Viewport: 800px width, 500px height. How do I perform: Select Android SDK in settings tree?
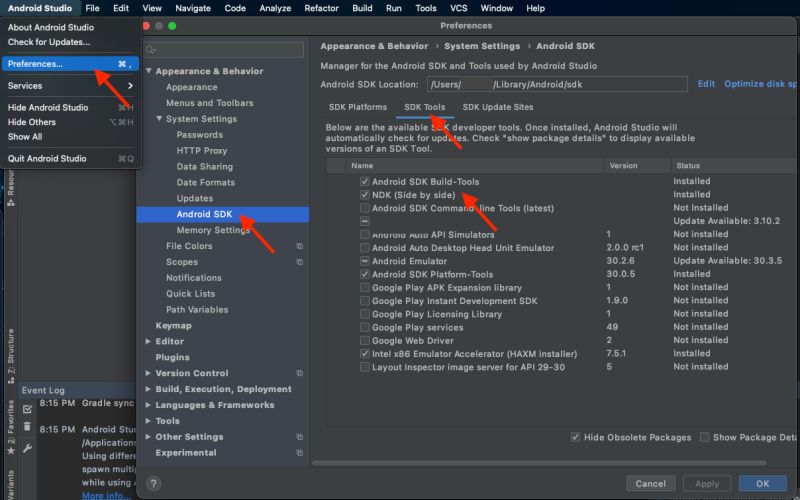tap(223, 214)
